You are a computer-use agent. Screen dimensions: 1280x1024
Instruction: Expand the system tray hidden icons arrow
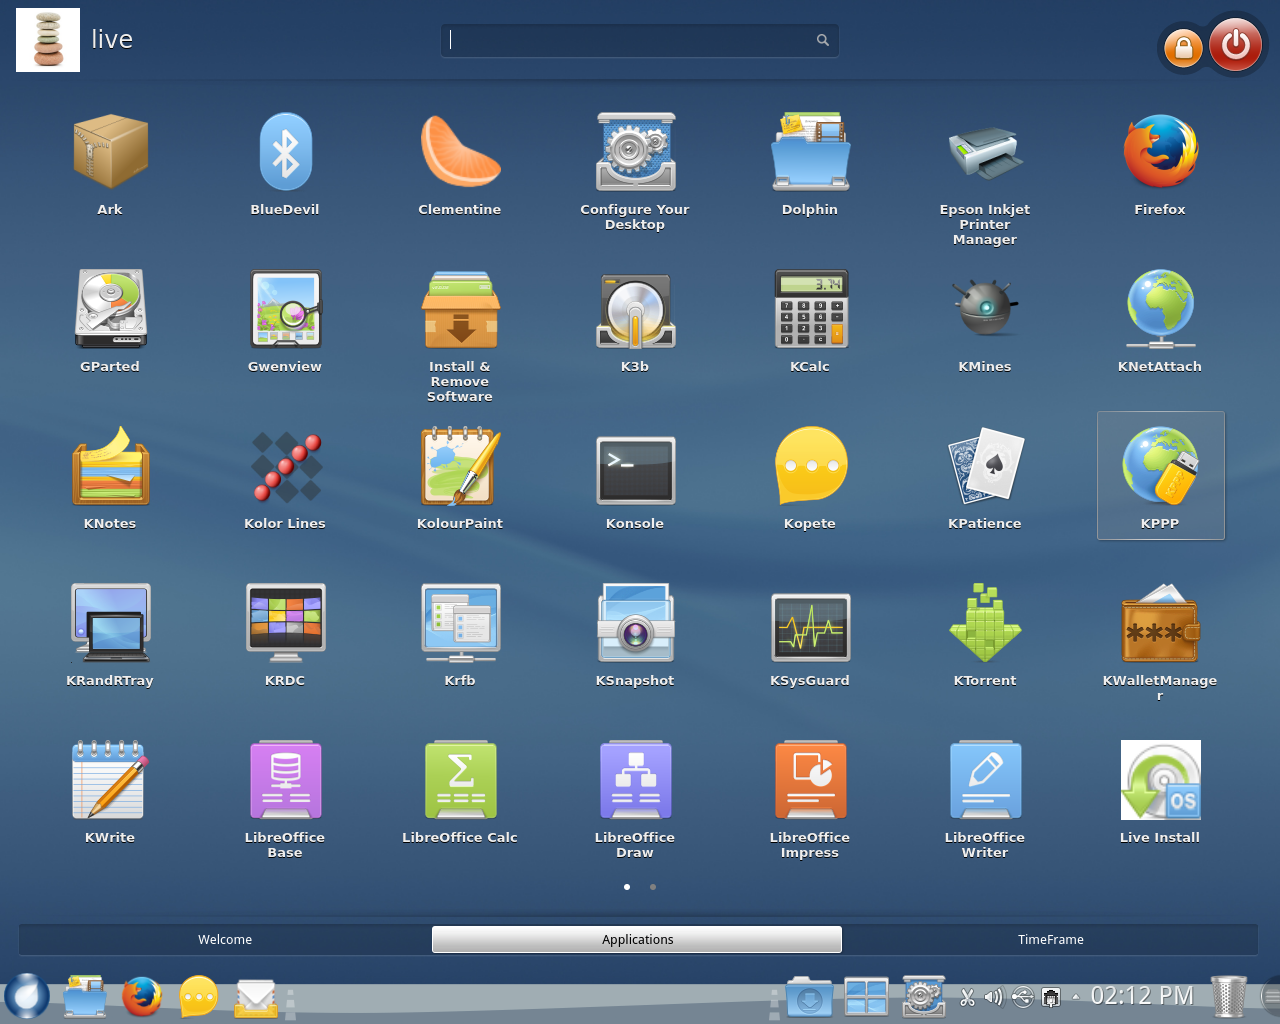[x=1076, y=996]
